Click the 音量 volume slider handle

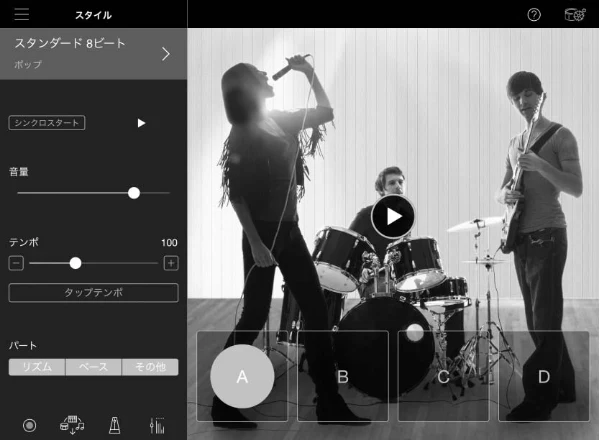(134, 193)
